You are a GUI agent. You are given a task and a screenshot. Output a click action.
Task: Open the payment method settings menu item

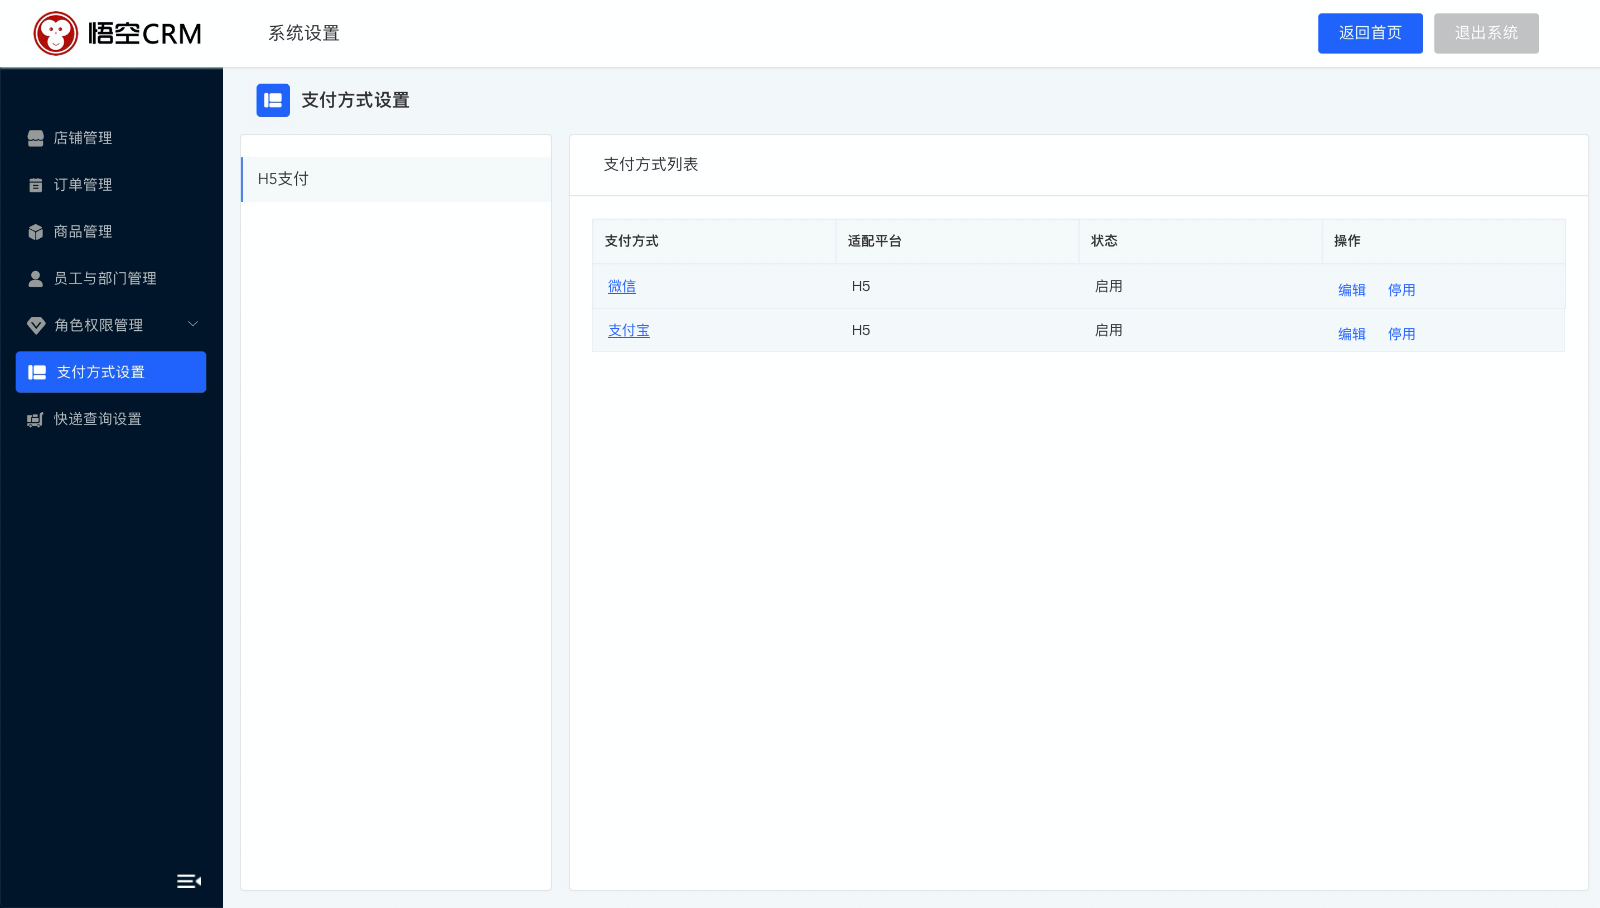click(111, 372)
